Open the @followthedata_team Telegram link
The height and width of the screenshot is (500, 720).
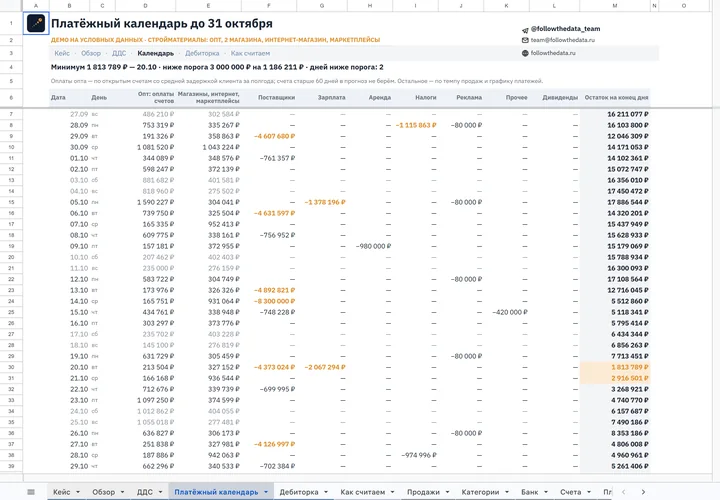(565, 29)
